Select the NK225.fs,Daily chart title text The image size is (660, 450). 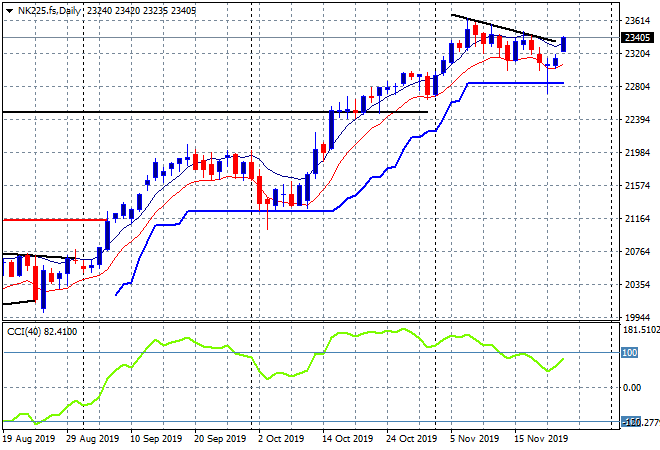(x=49, y=11)
